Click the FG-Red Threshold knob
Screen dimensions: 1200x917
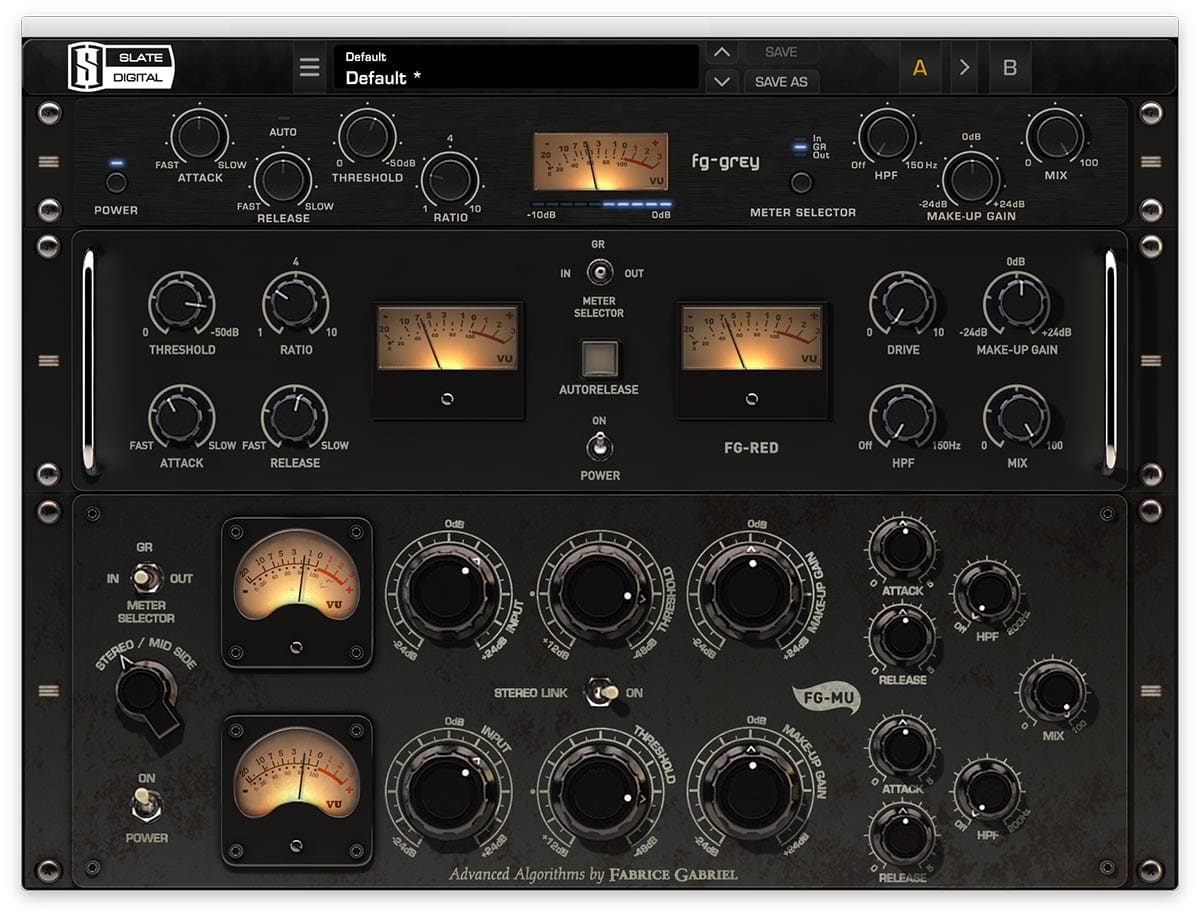point(181,305)
